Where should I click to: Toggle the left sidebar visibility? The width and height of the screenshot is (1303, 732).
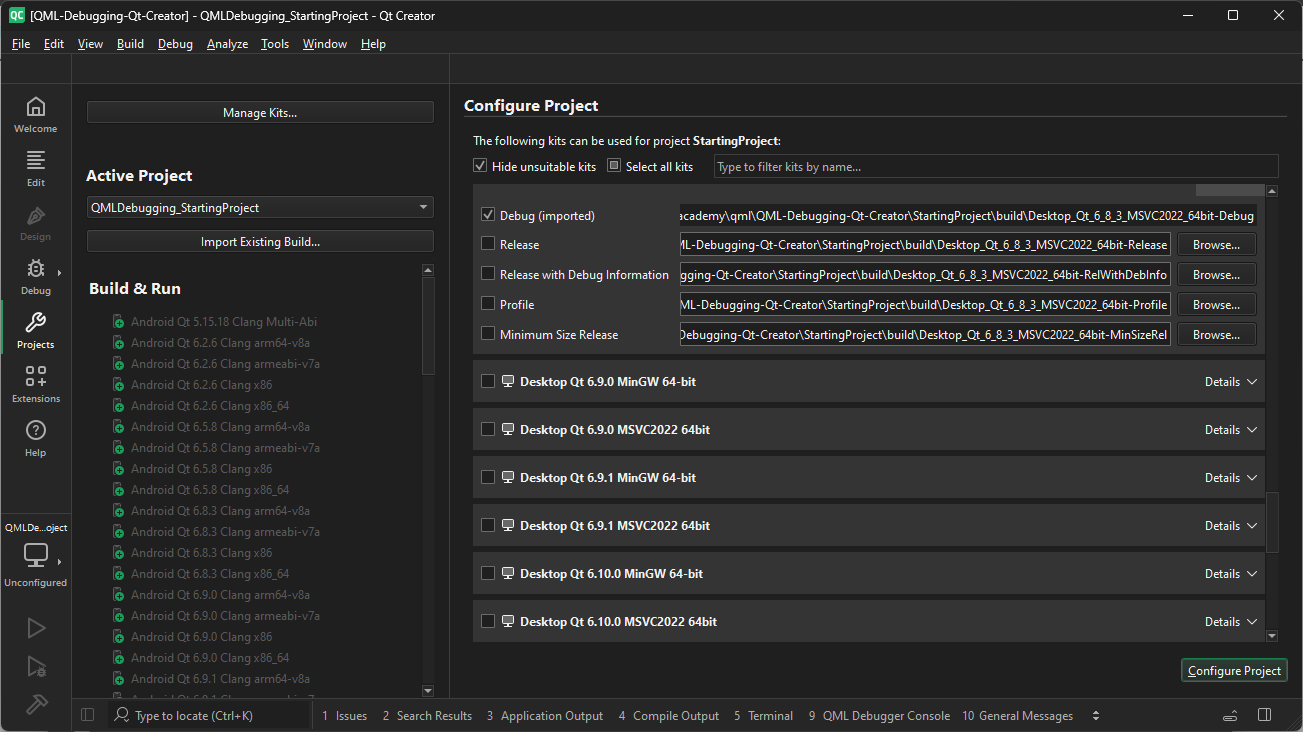point(87,715)
